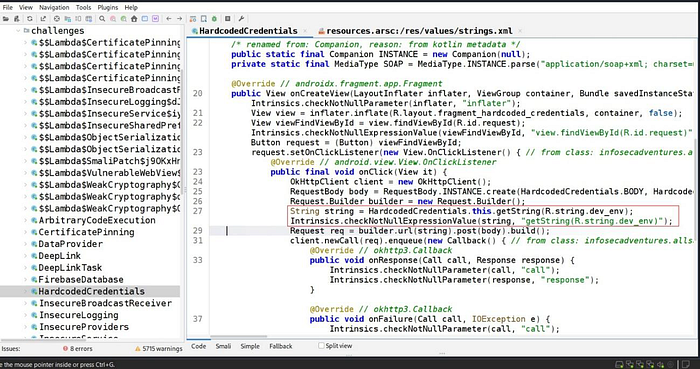Click the horizontal scrollbar under code
The image size is (700, 369).
(238, 336)
